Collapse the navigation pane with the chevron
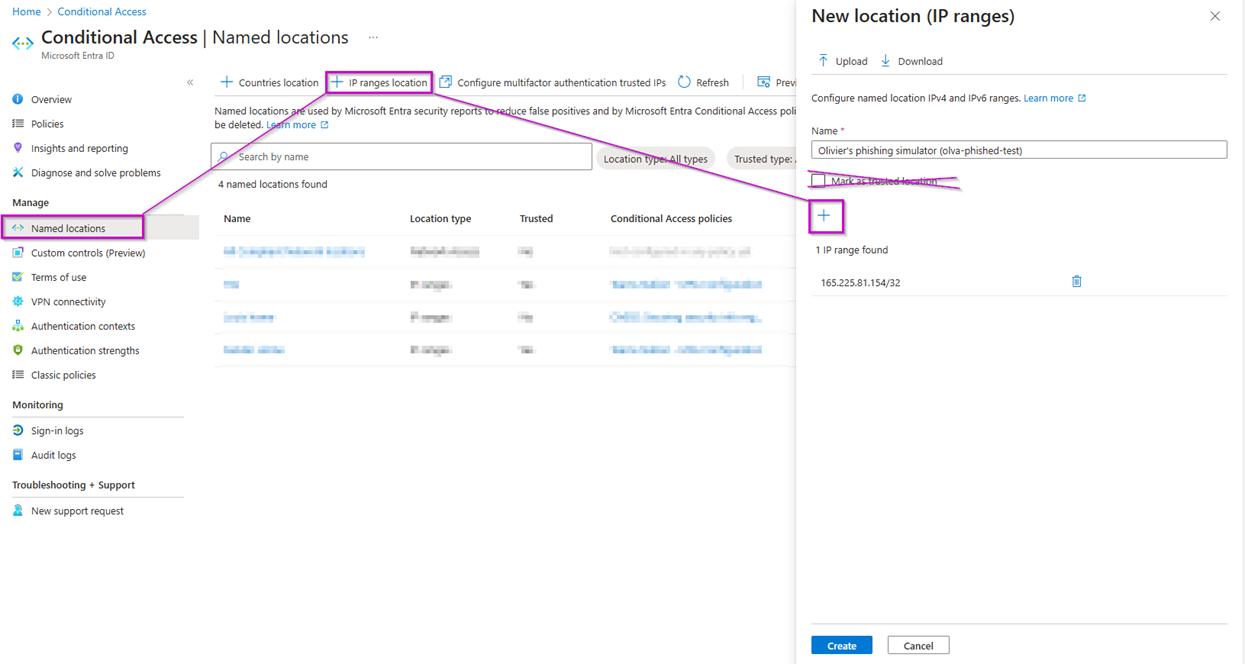Image resolution: width=1245 pixels, height=664 pixels. [x=189, y=84]
